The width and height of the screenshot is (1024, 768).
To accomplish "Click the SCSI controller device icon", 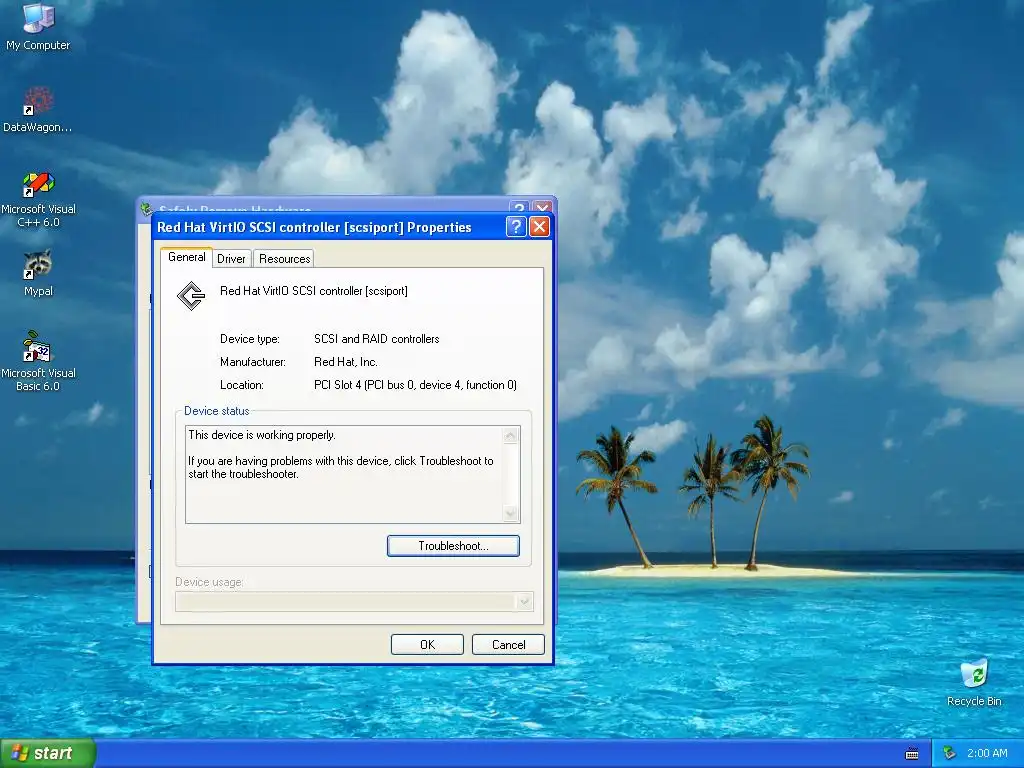I will (191, 296).
